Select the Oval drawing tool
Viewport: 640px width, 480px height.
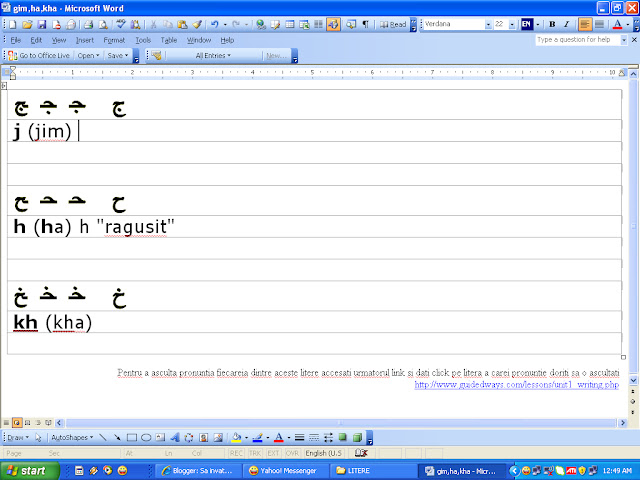click(146, 438)
